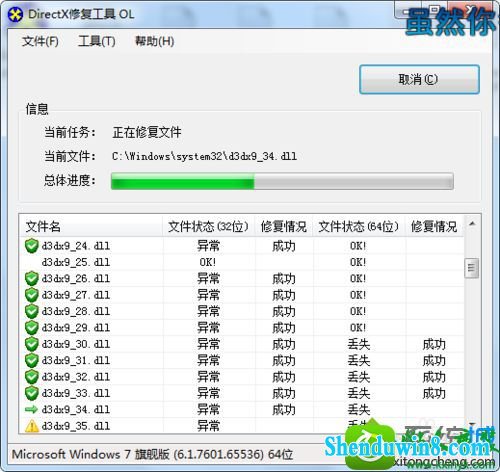Image resolution: width=500 pixels, height=472 pixels.
Task: Open the 工具(T) menu
Action: point(97,41)
